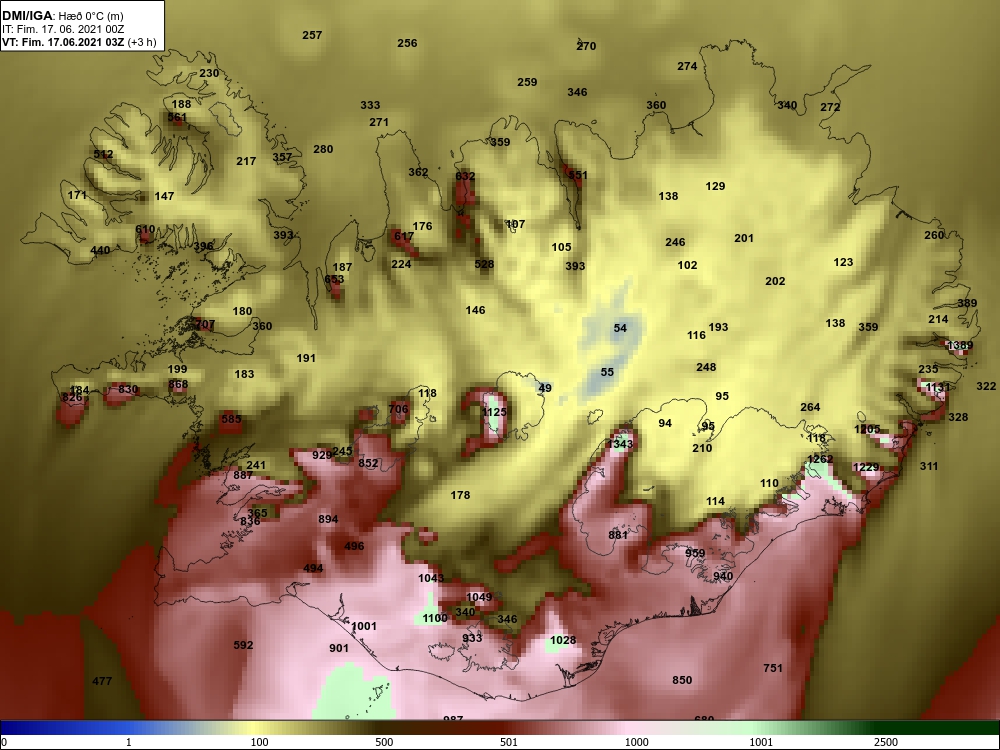
Task: Click the map value '1028'
Action: coord(562,641)
